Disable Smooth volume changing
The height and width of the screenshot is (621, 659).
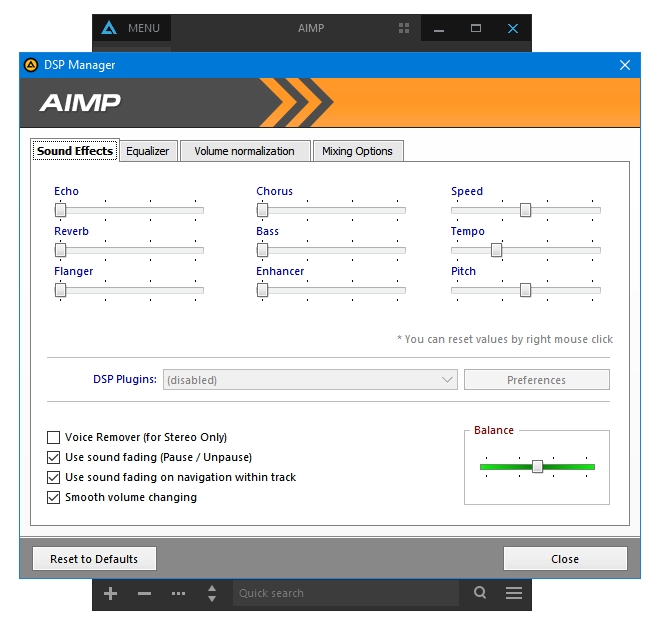coord(53,497)
